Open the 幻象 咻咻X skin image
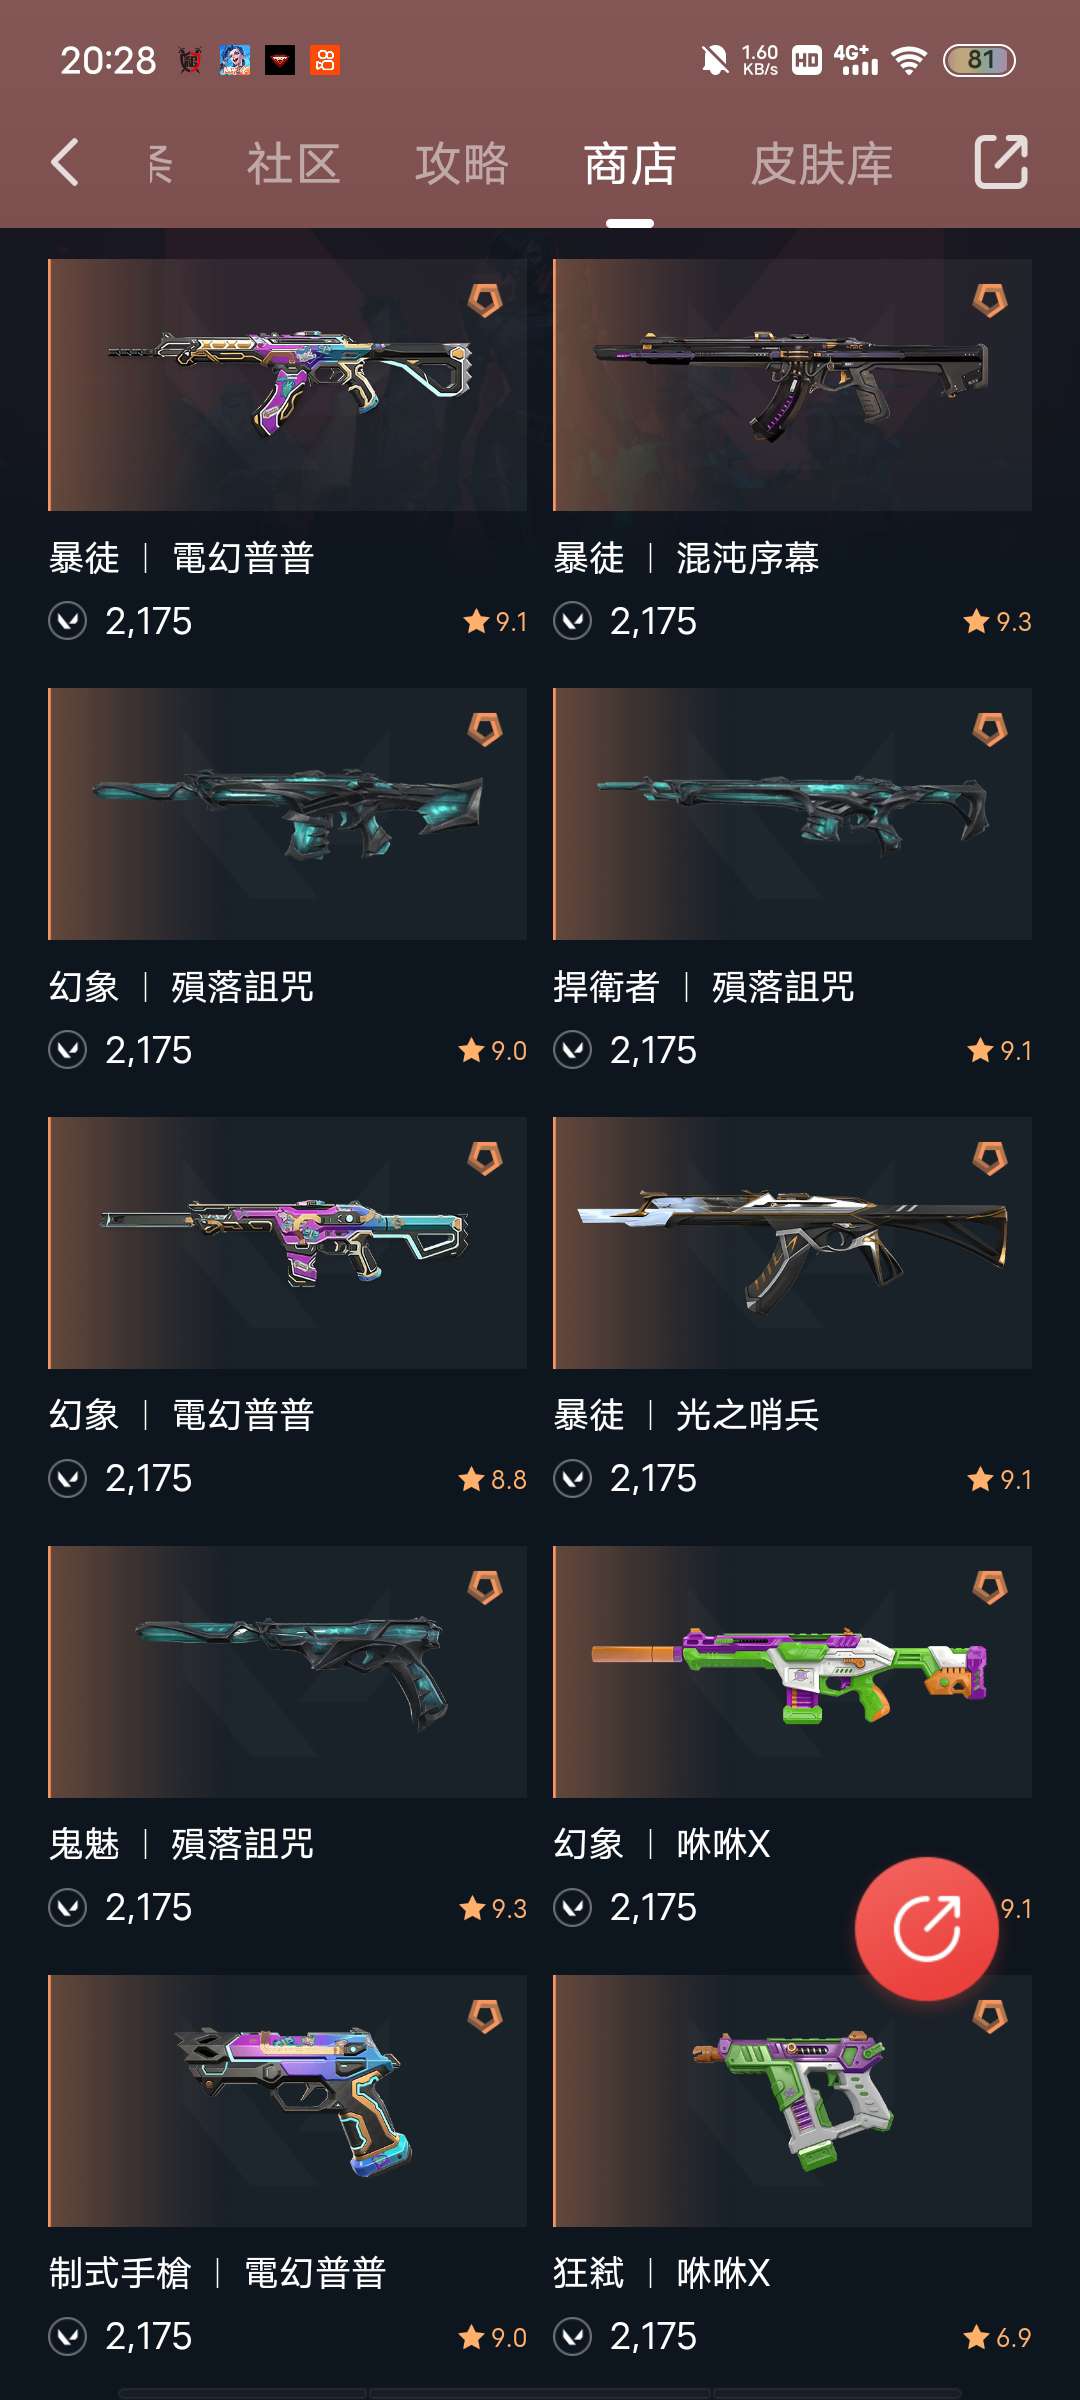 [792, 1672]
